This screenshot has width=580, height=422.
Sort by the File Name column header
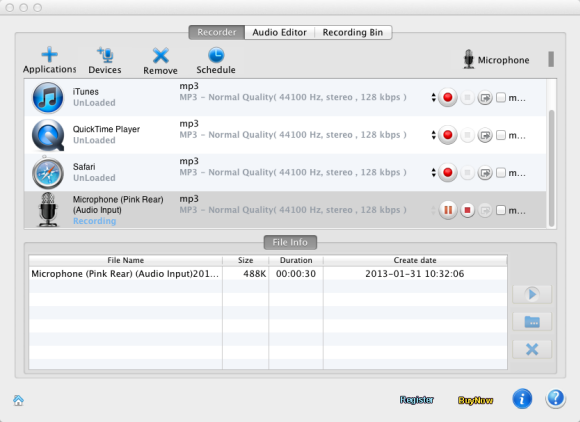(125, 260)
